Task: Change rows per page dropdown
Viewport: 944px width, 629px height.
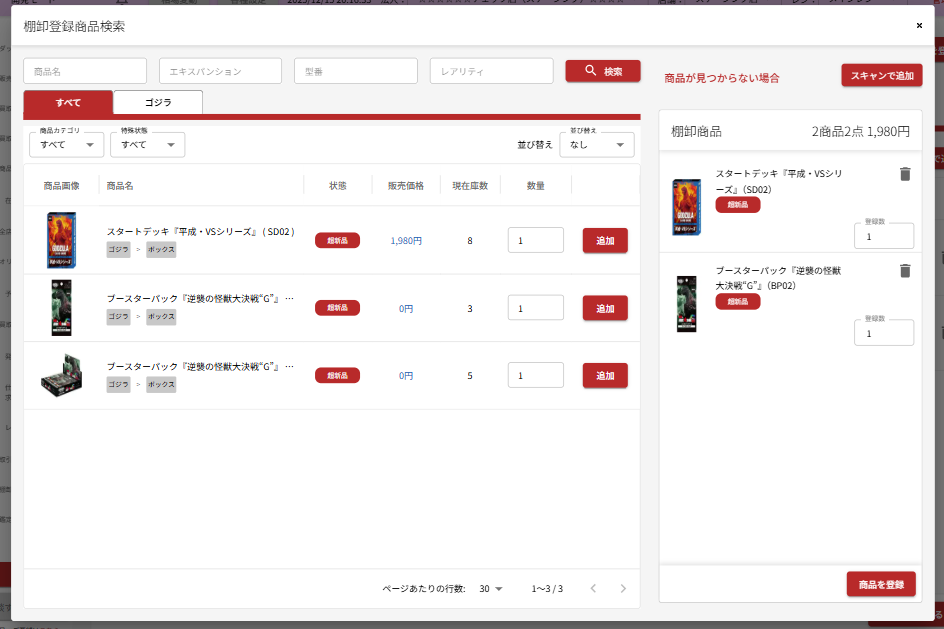Action: 491,589
